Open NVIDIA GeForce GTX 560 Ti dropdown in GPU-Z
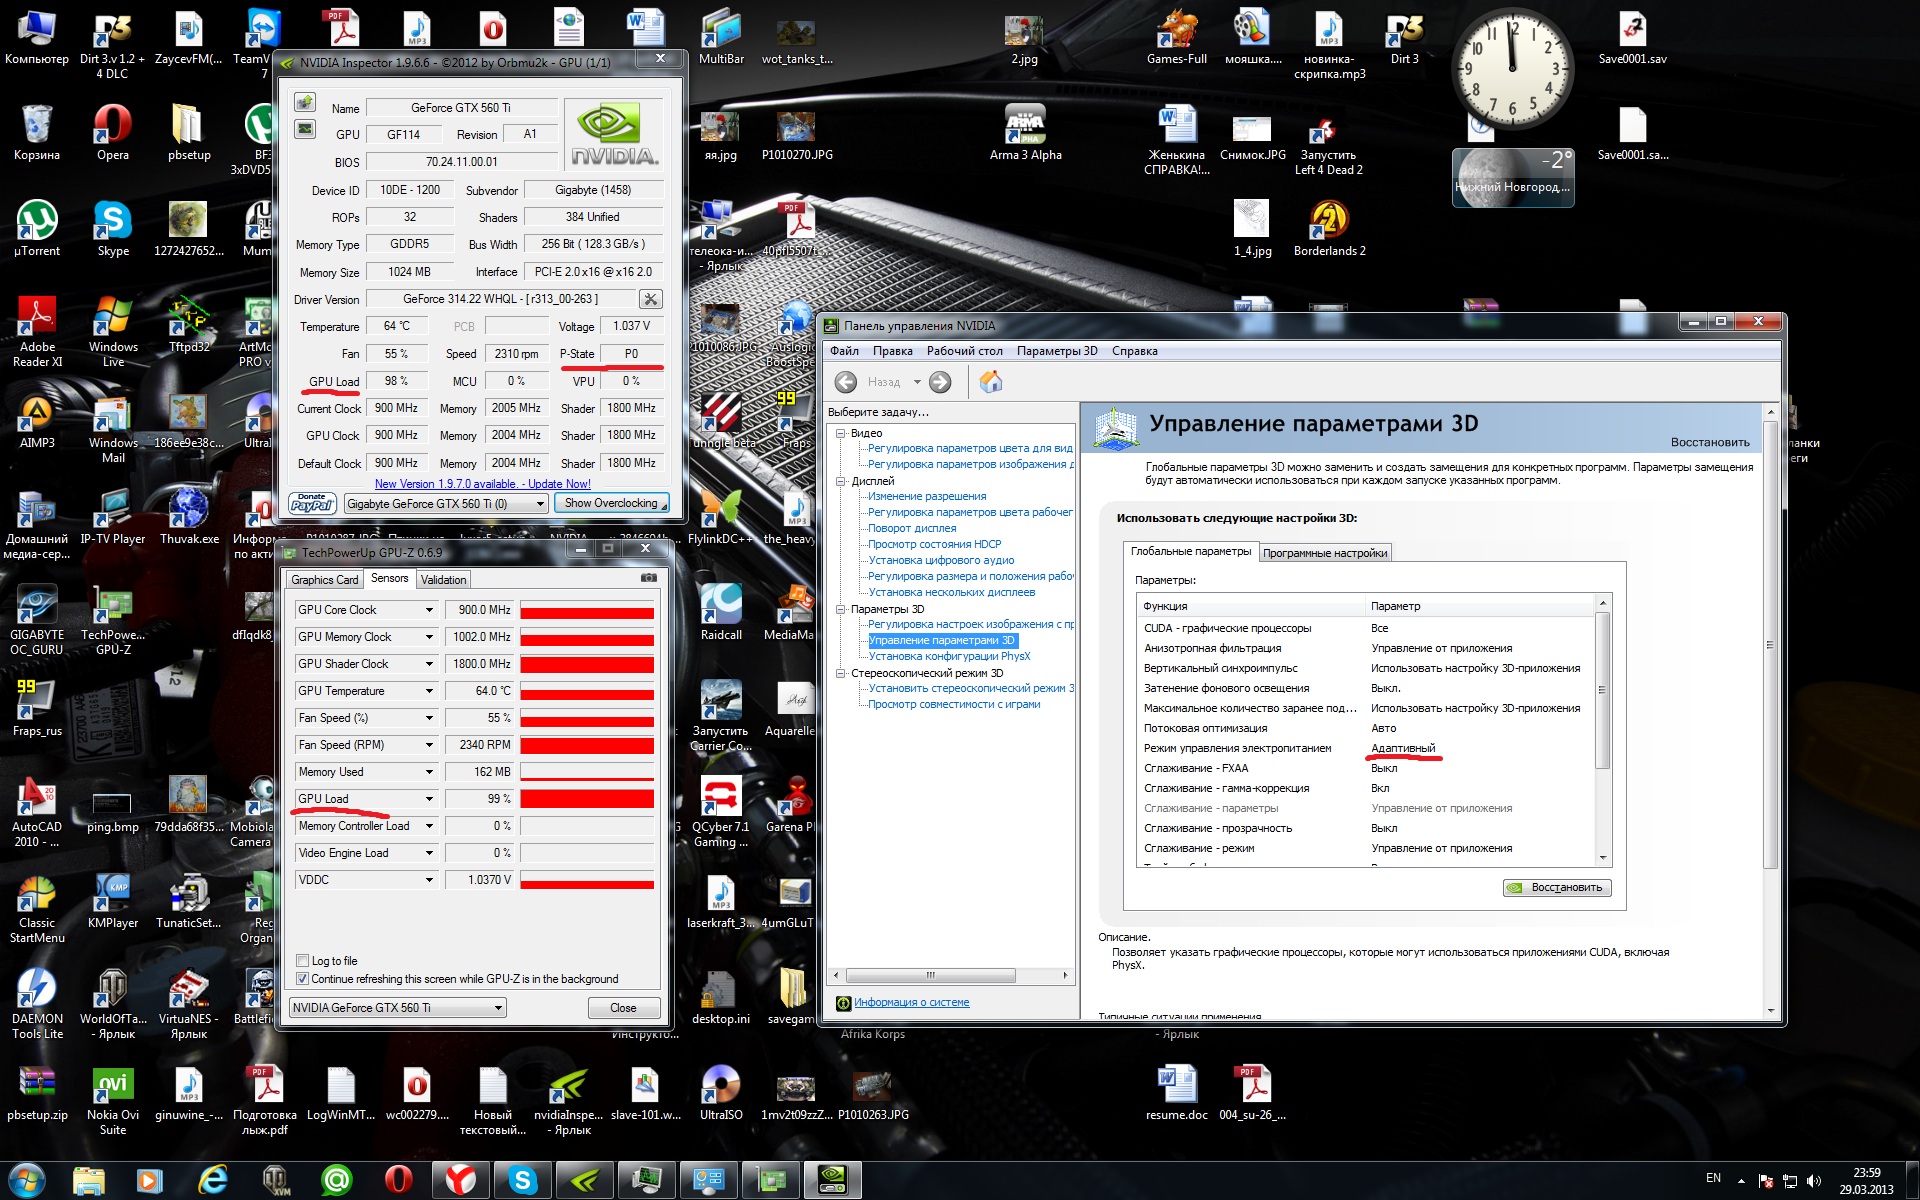 click(x=397, y=1008)
